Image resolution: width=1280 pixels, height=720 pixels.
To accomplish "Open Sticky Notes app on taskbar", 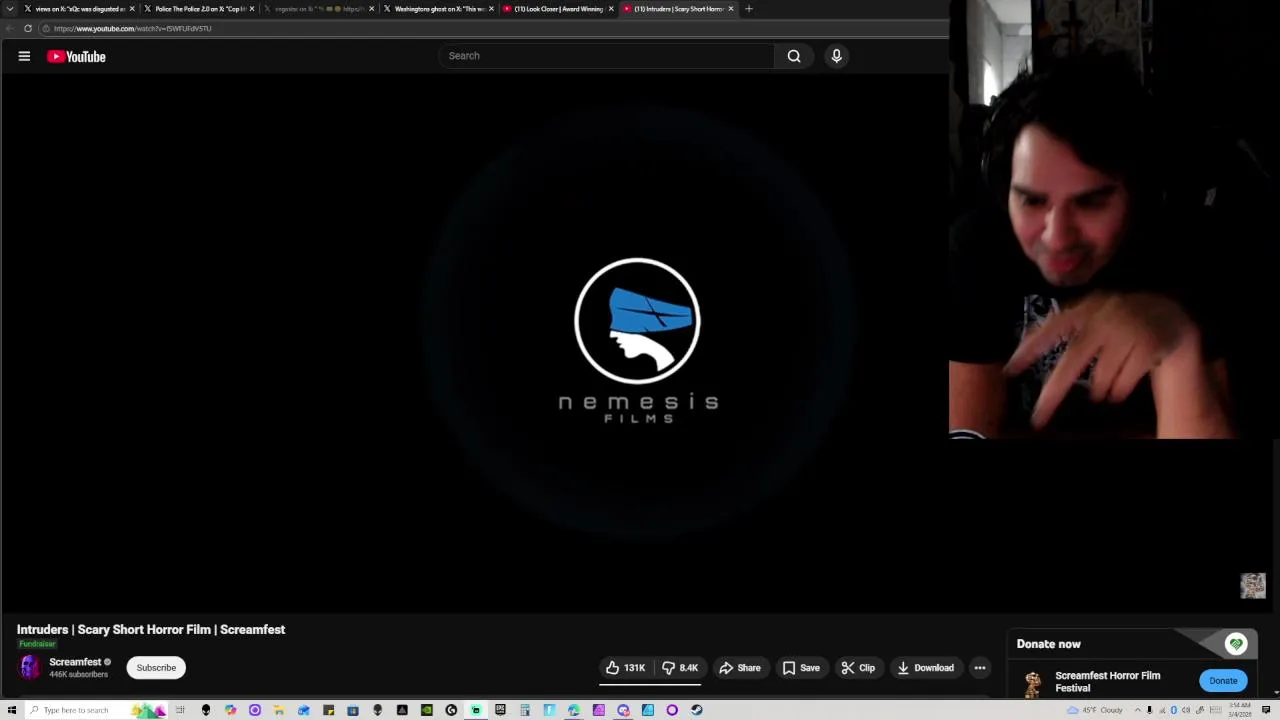I will click(329, 710).
